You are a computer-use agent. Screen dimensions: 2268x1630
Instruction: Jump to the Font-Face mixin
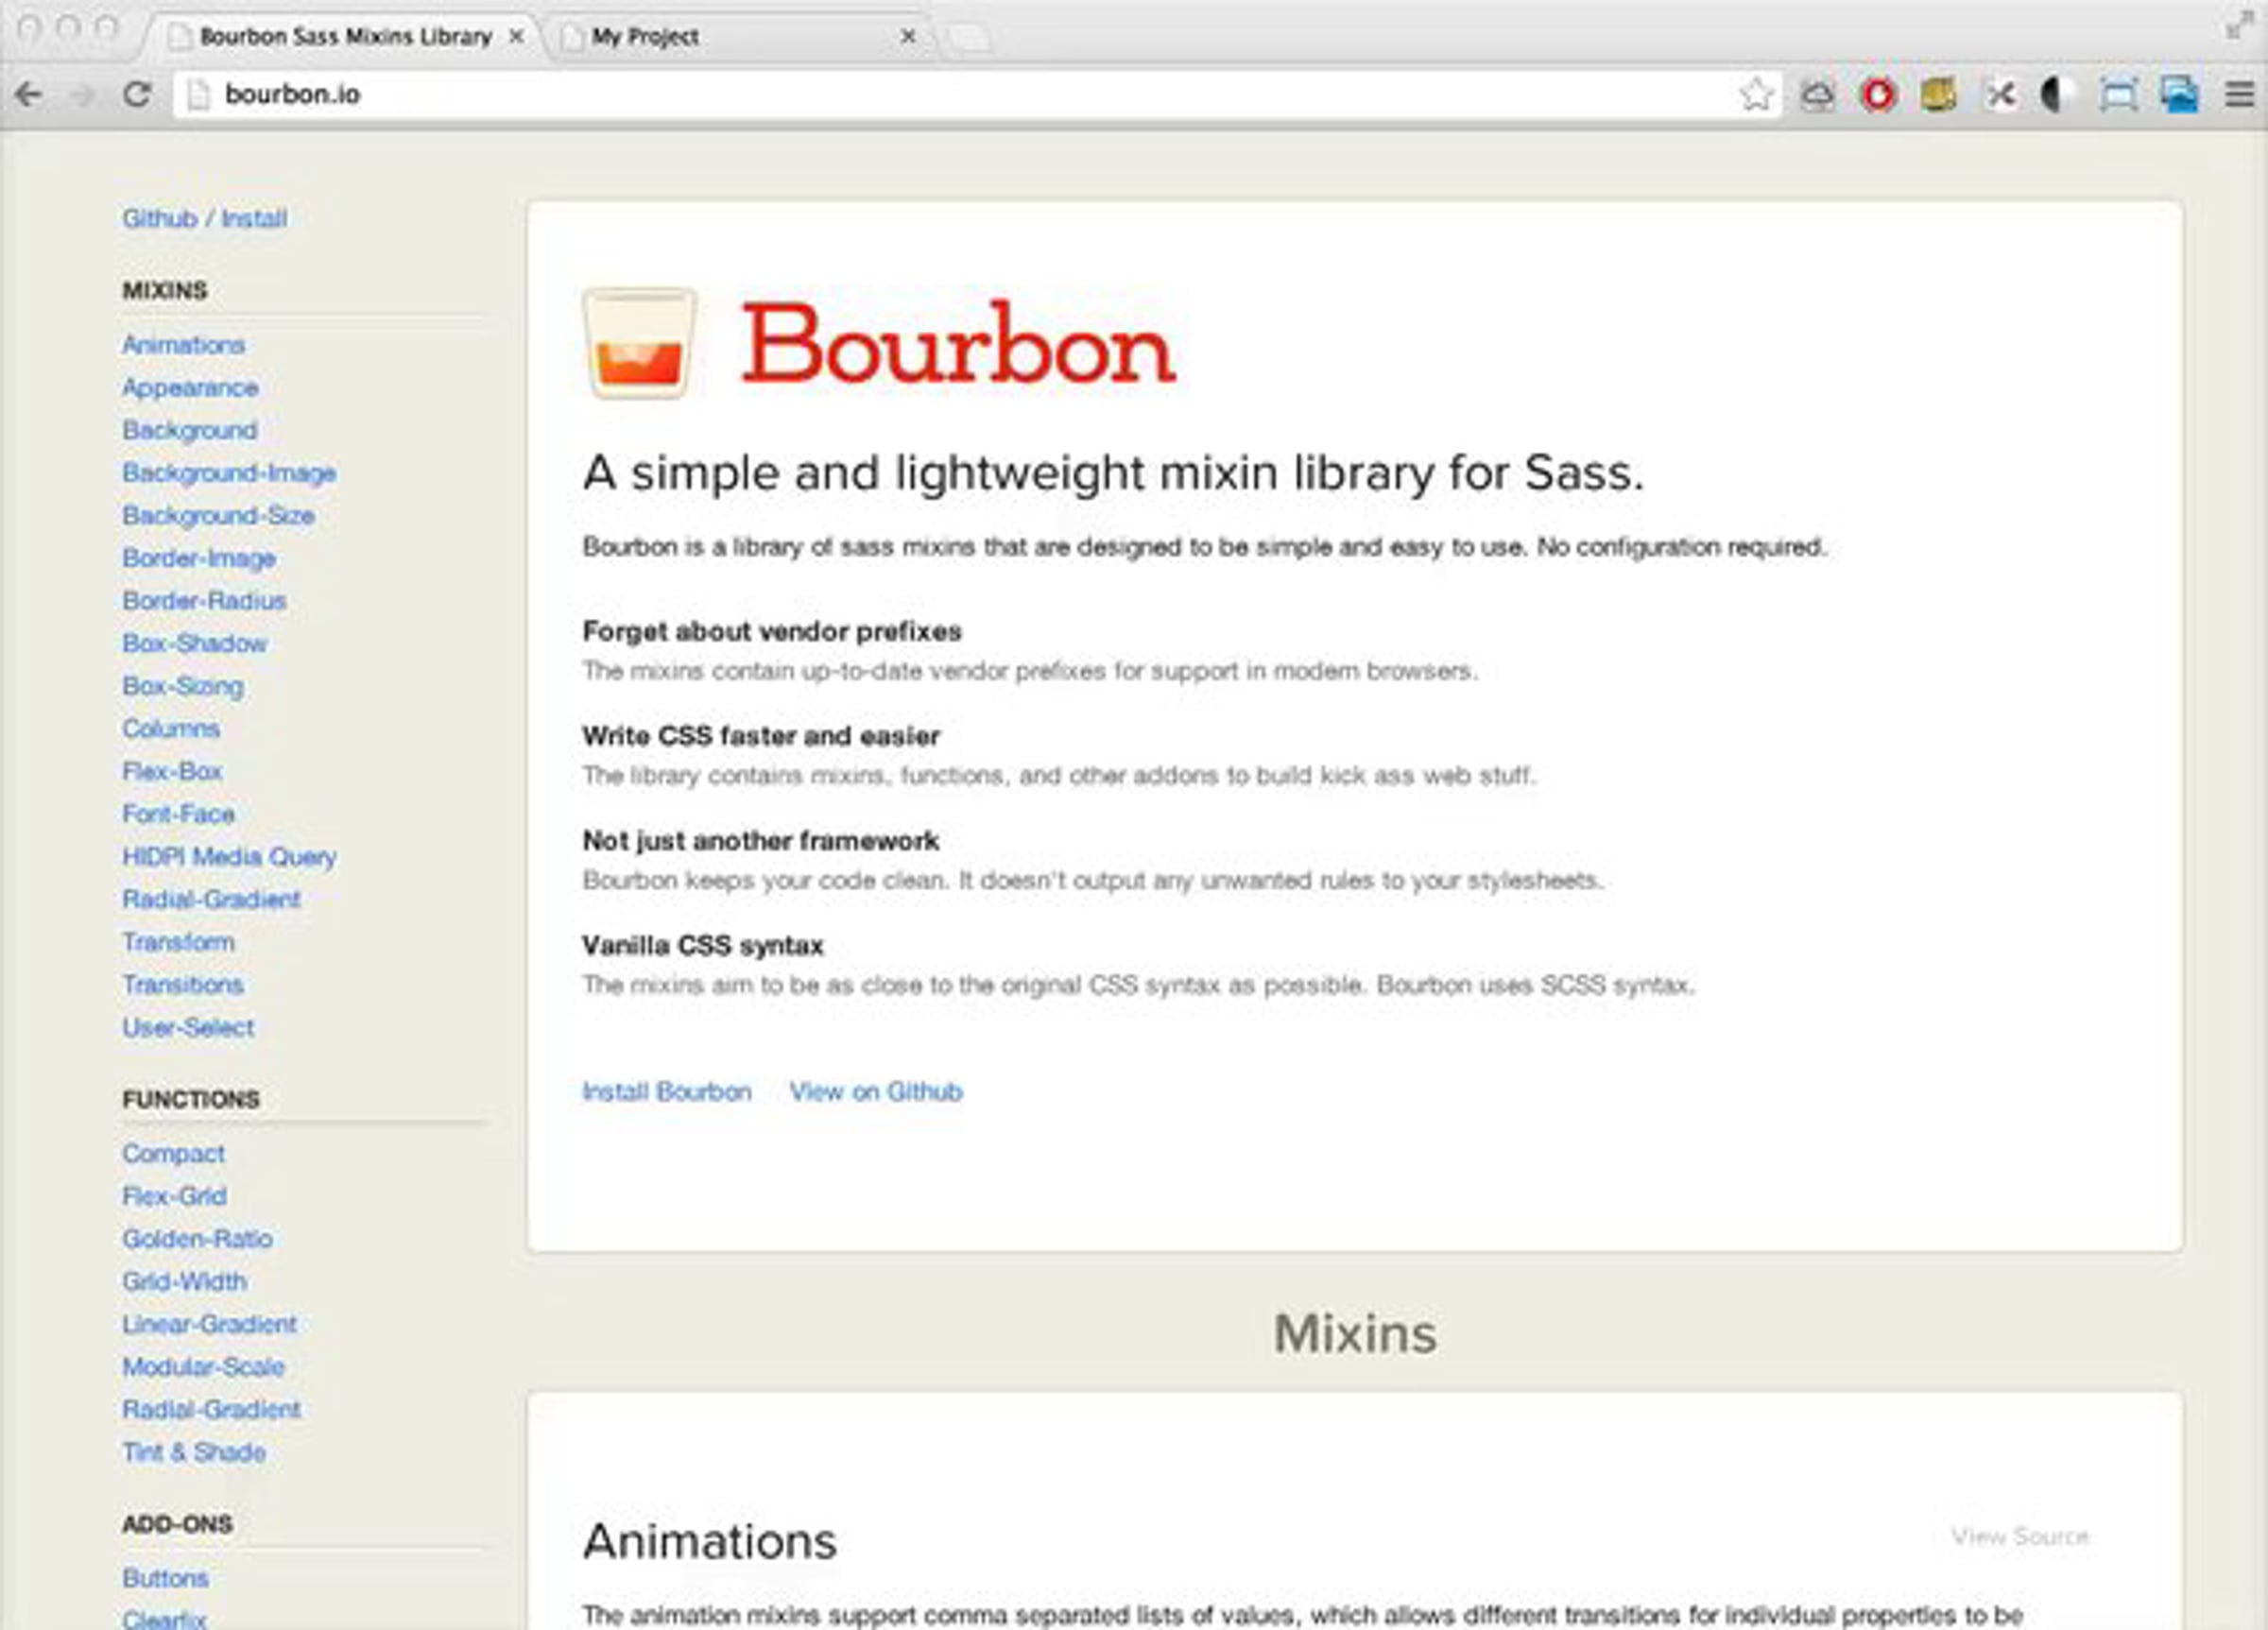coord(178,814)
